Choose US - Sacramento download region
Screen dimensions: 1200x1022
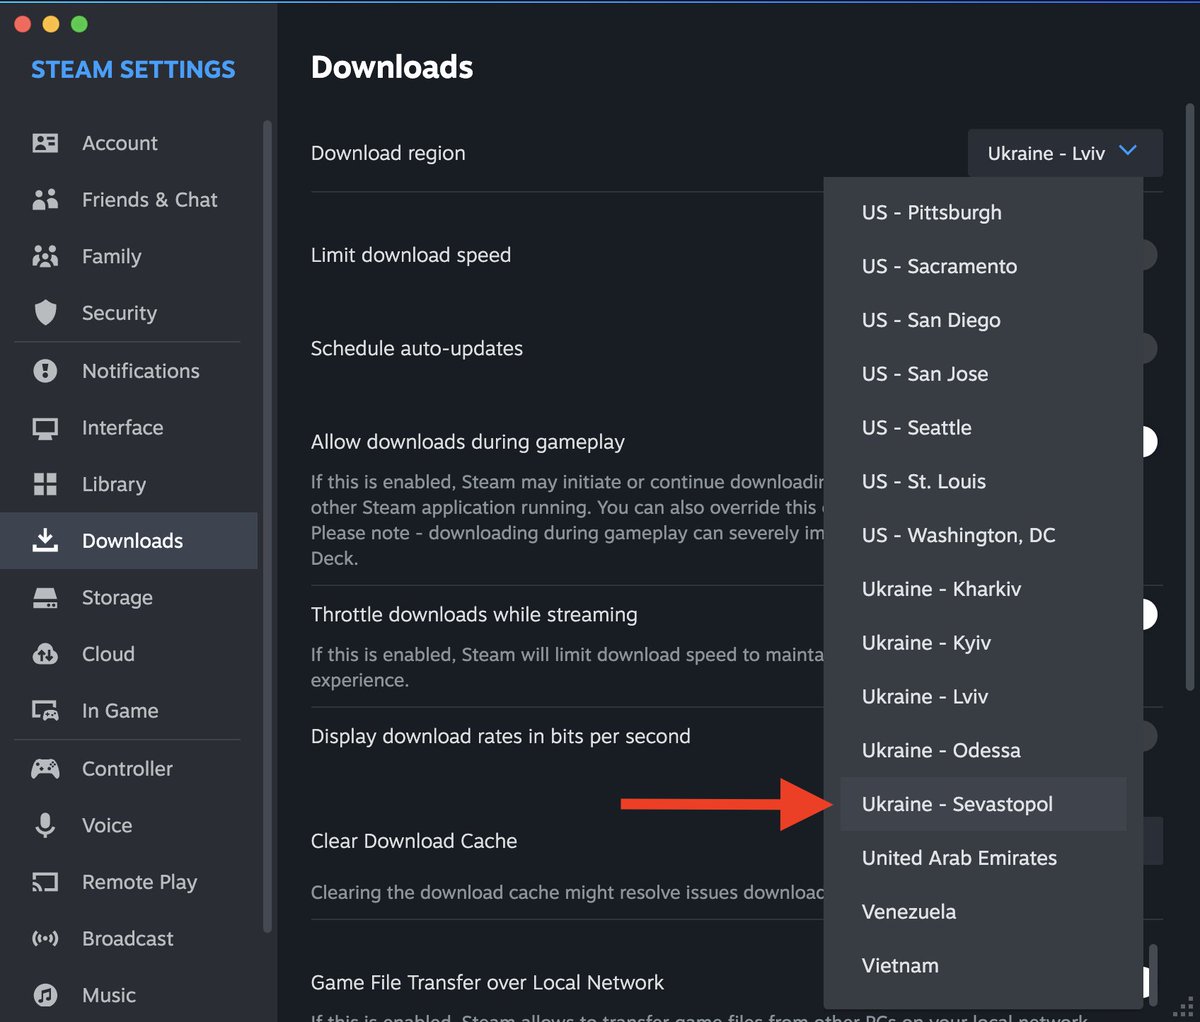point(983,266)
